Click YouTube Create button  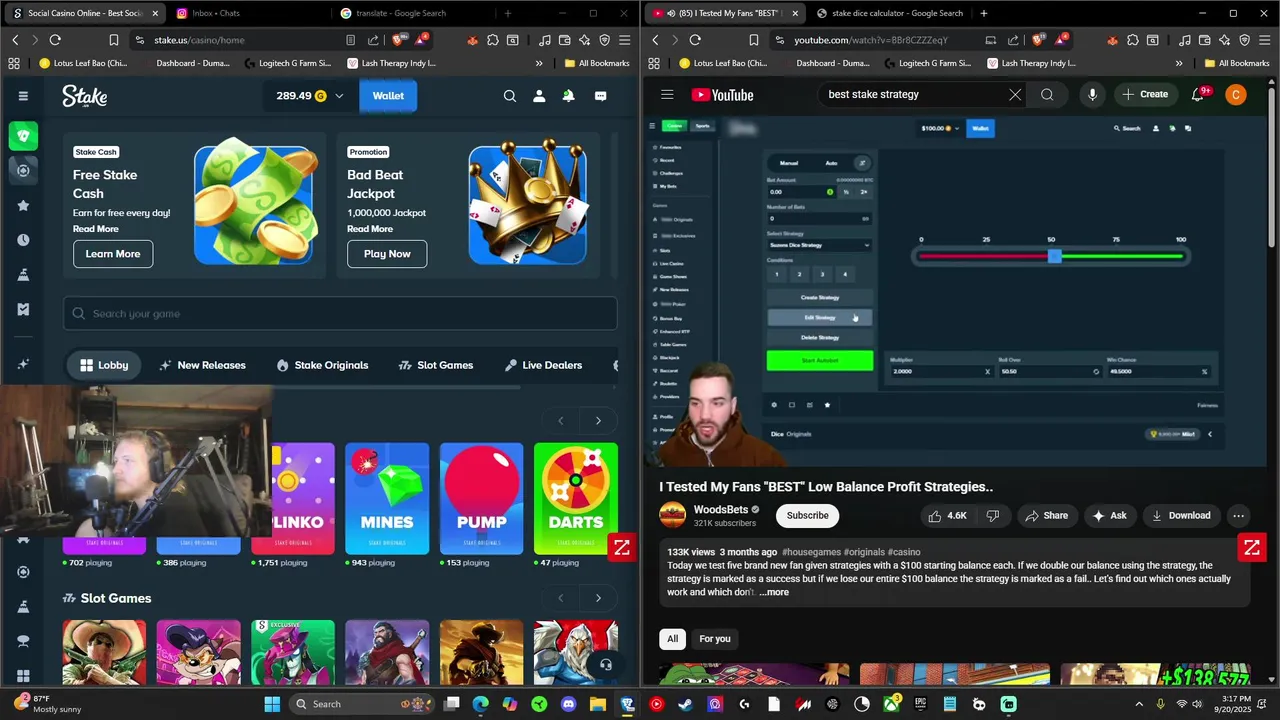click(x=1145, y=95)
